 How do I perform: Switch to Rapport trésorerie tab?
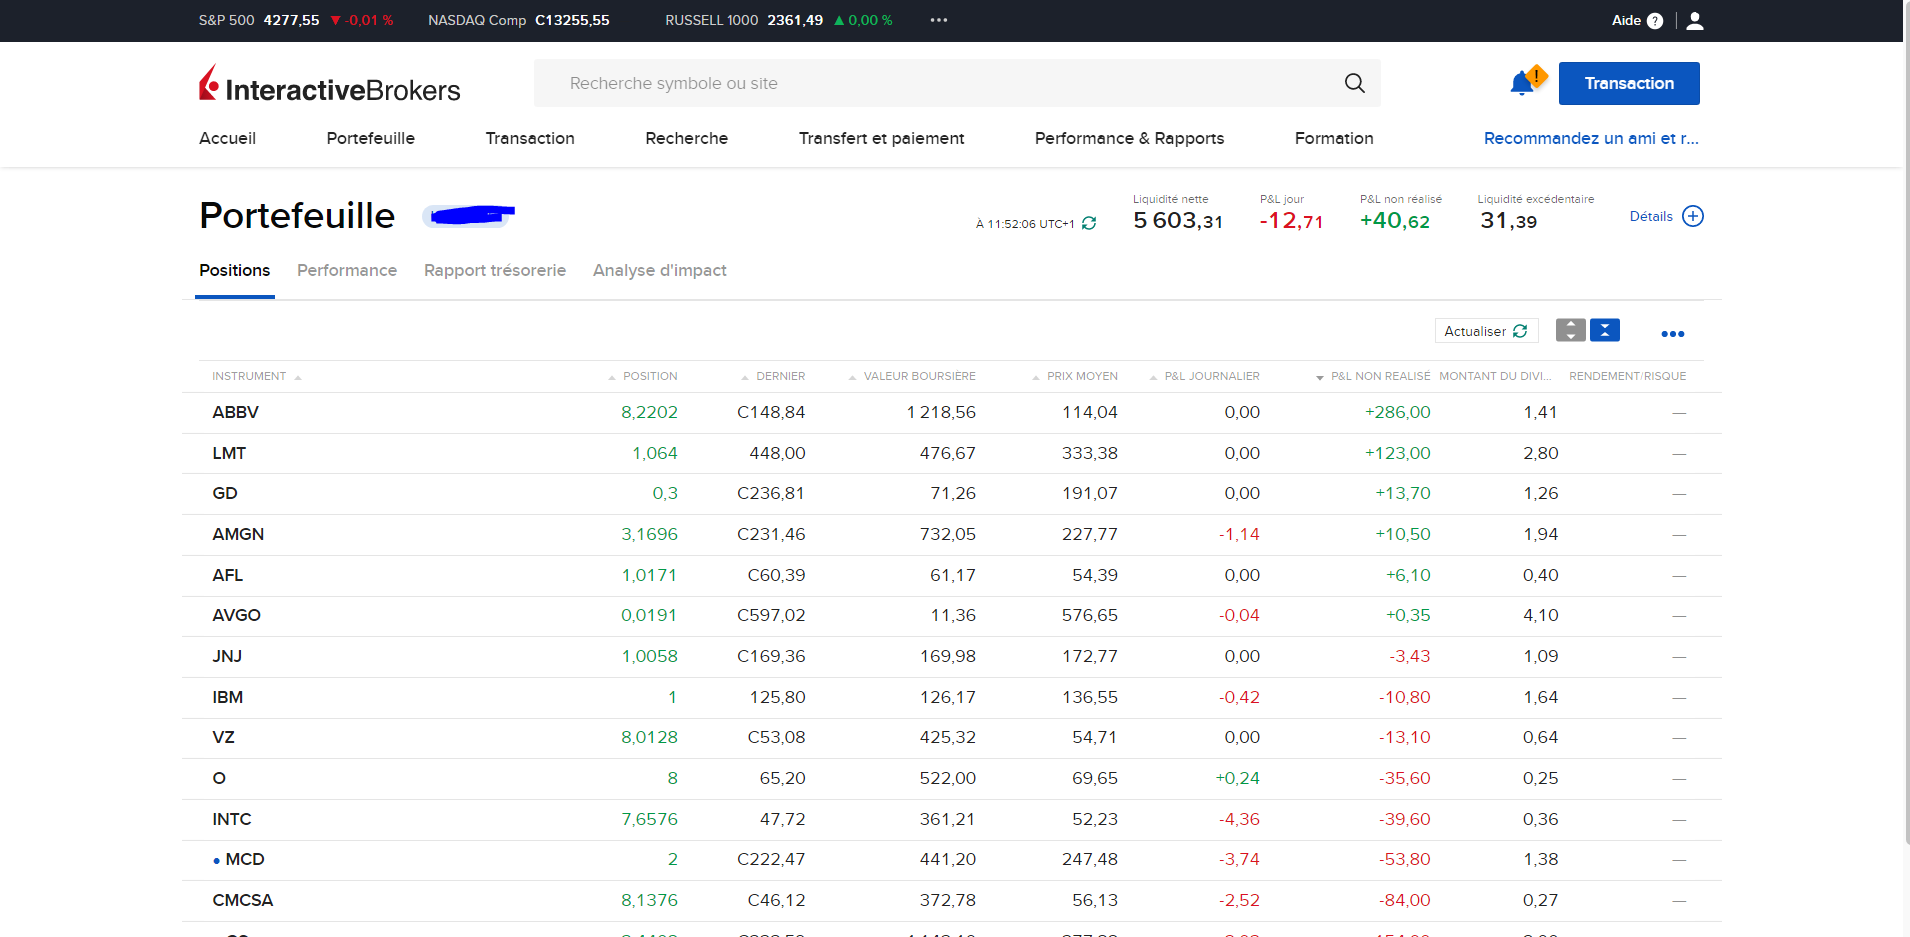[495, 270]
